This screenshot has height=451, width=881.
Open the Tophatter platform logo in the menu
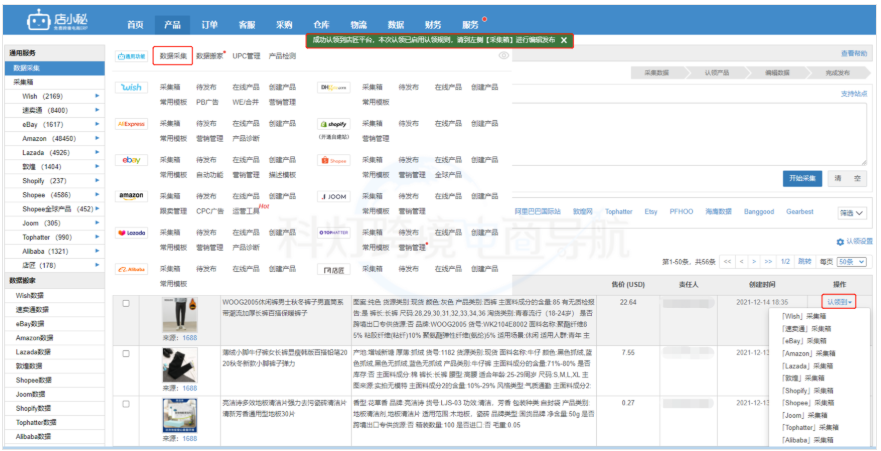tap(334, 233)
